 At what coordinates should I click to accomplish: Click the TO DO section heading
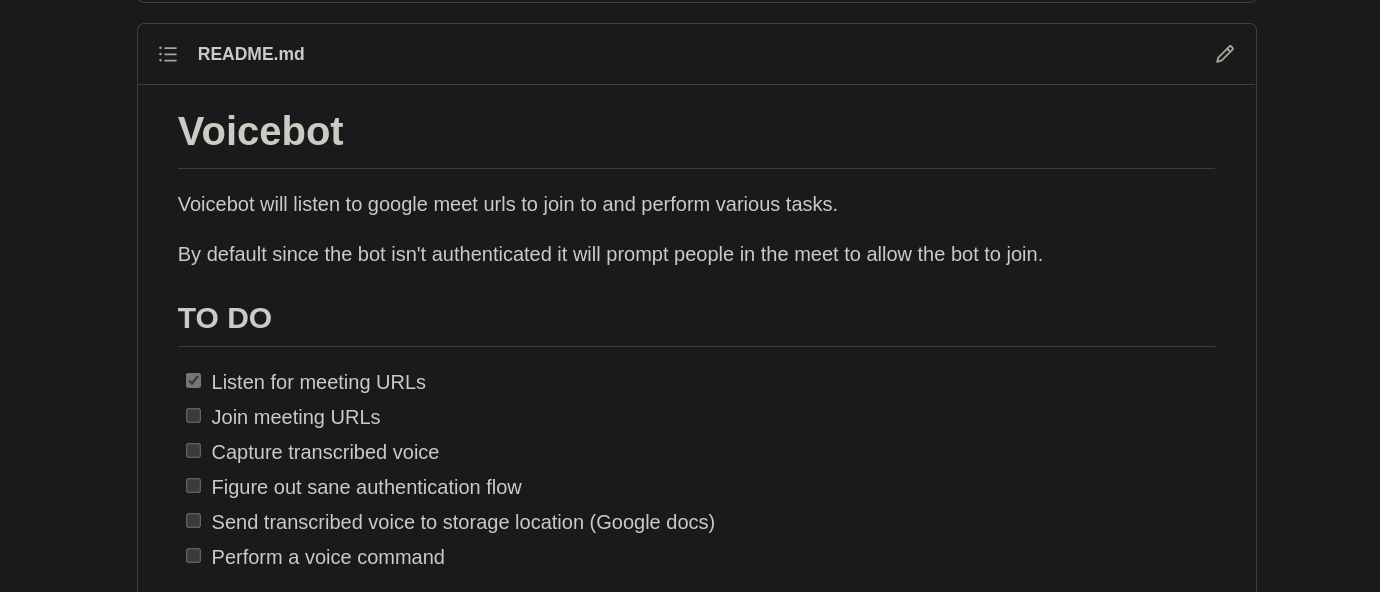(225, 318)
